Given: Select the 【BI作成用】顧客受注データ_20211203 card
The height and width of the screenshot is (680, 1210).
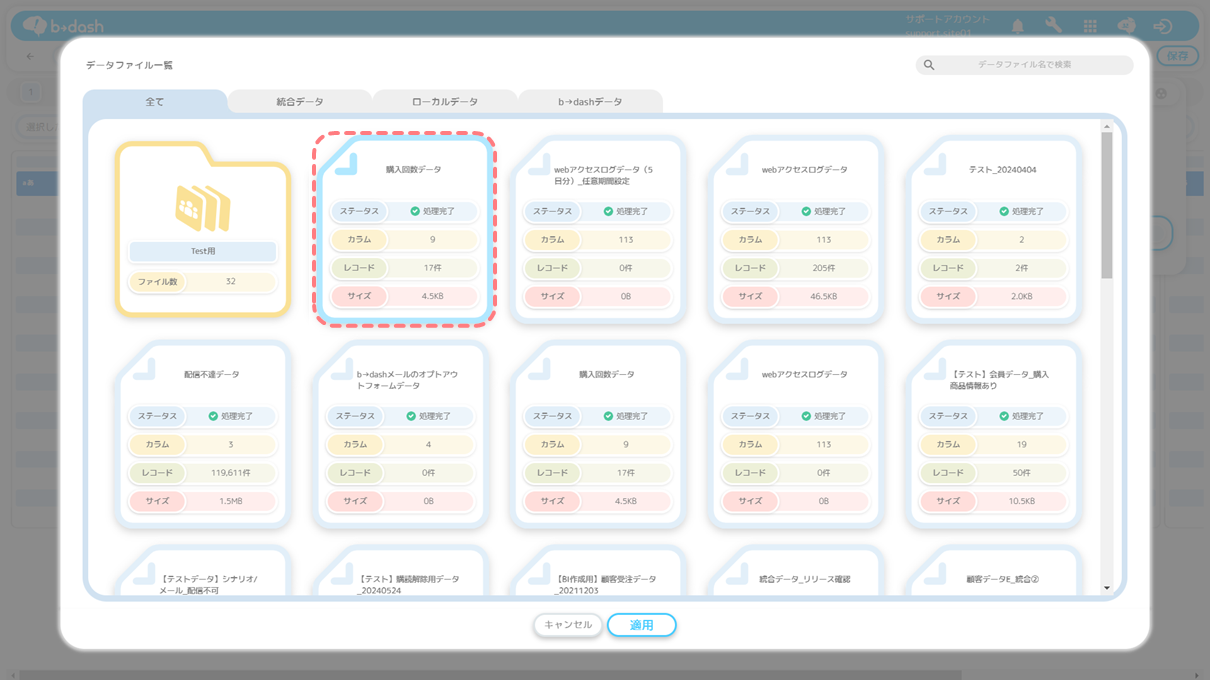Looking at the screenshot, I should [599, 571].
